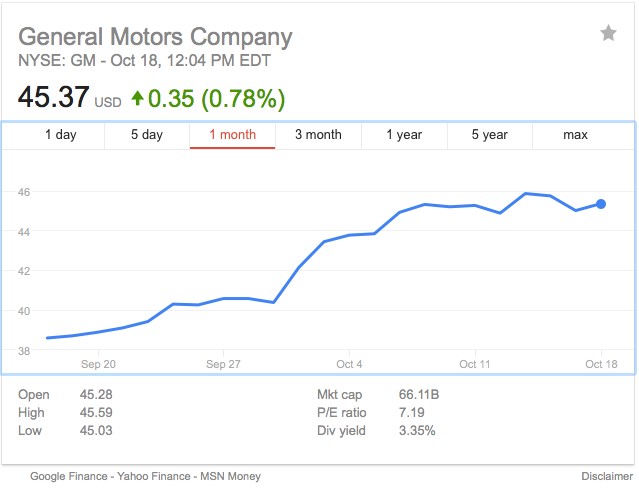
Task: Switch to 1 year view
Action: (x=404, y=135)
